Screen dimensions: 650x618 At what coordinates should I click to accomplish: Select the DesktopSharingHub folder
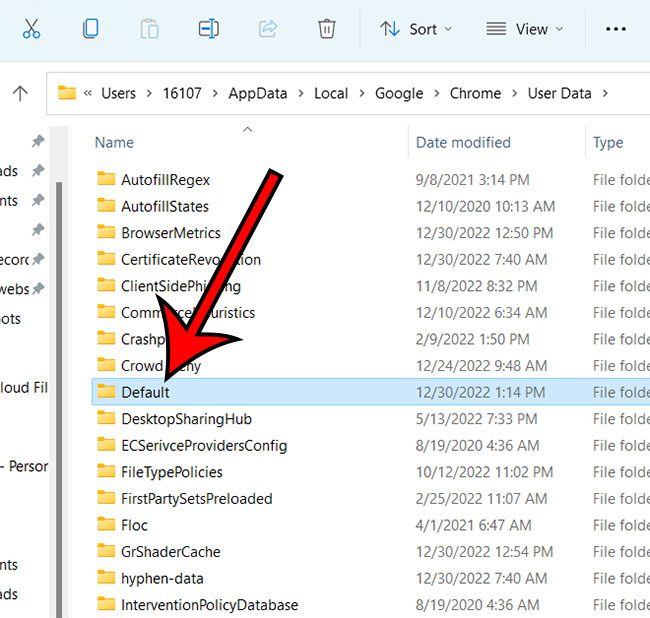(x=186, y=419)
